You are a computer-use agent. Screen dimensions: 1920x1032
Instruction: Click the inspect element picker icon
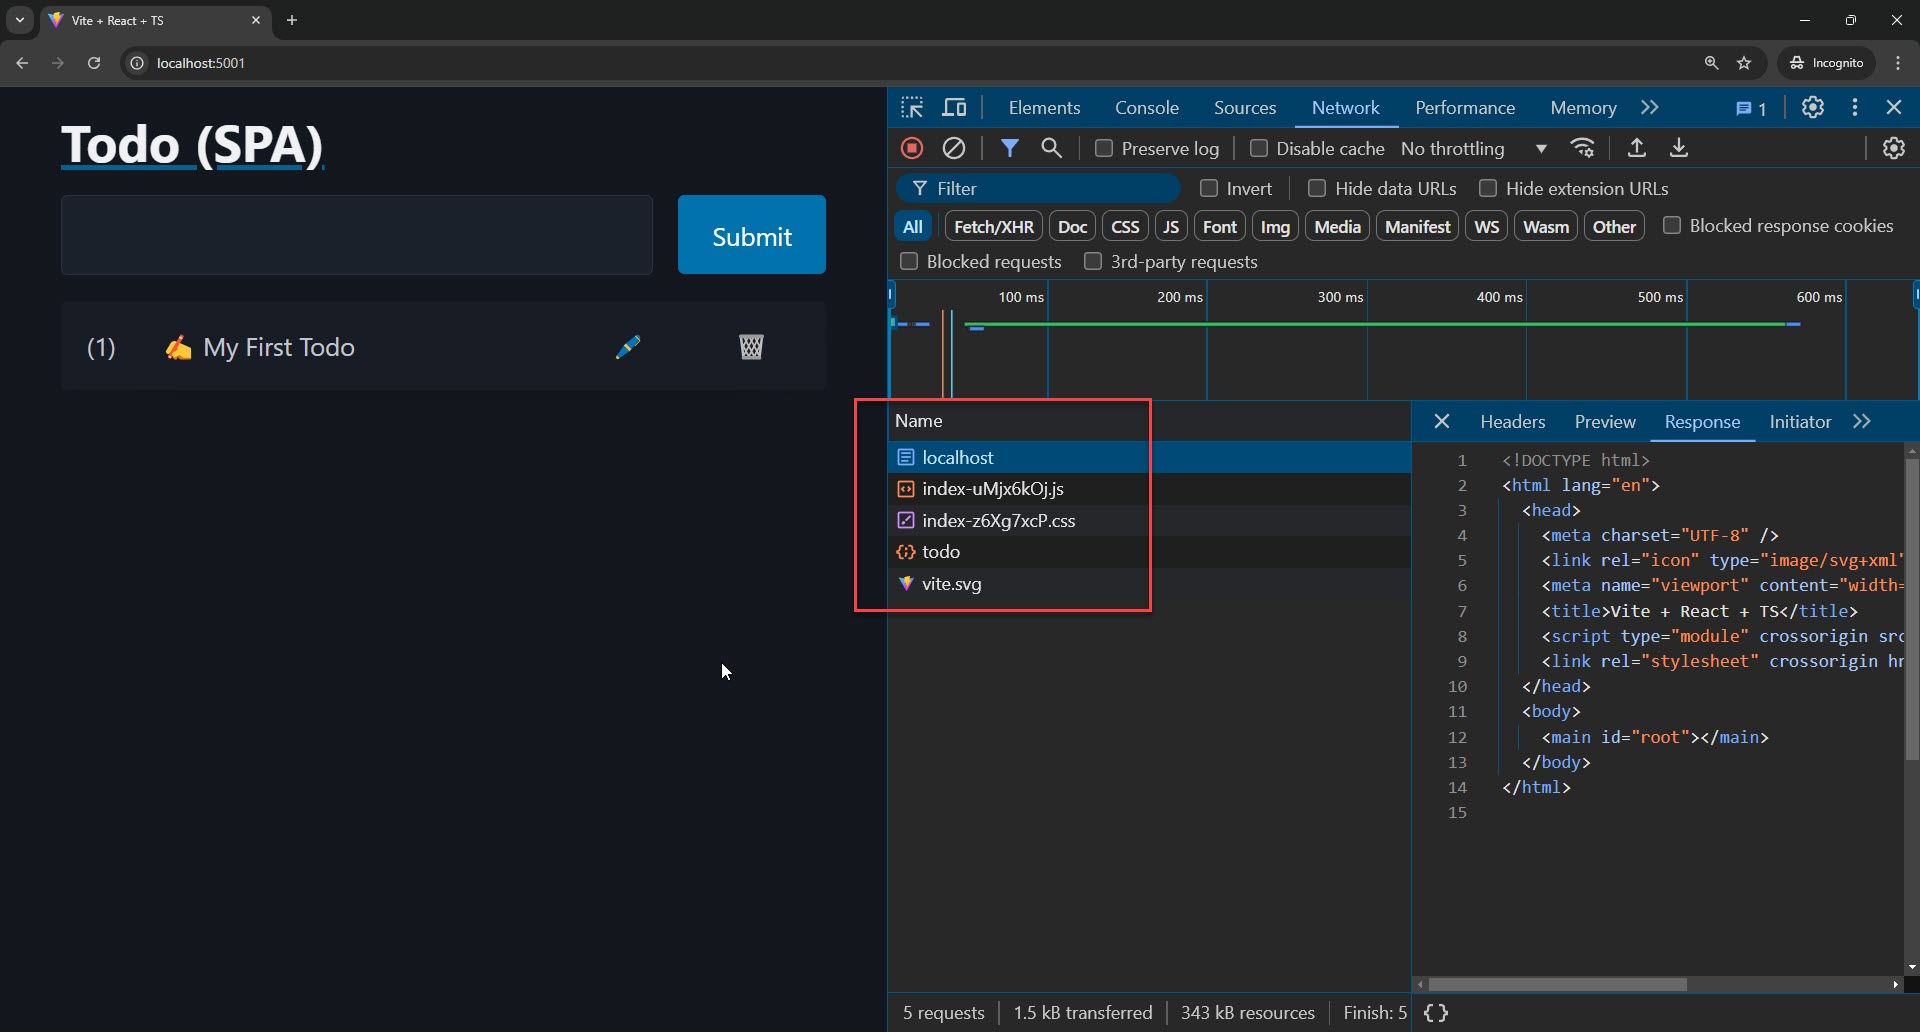tap(911, 108)
